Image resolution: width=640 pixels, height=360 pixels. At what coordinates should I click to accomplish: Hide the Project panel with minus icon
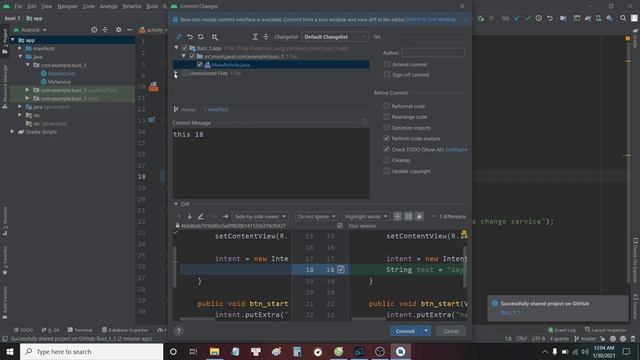pyautogui.click(x=129, y=30)
